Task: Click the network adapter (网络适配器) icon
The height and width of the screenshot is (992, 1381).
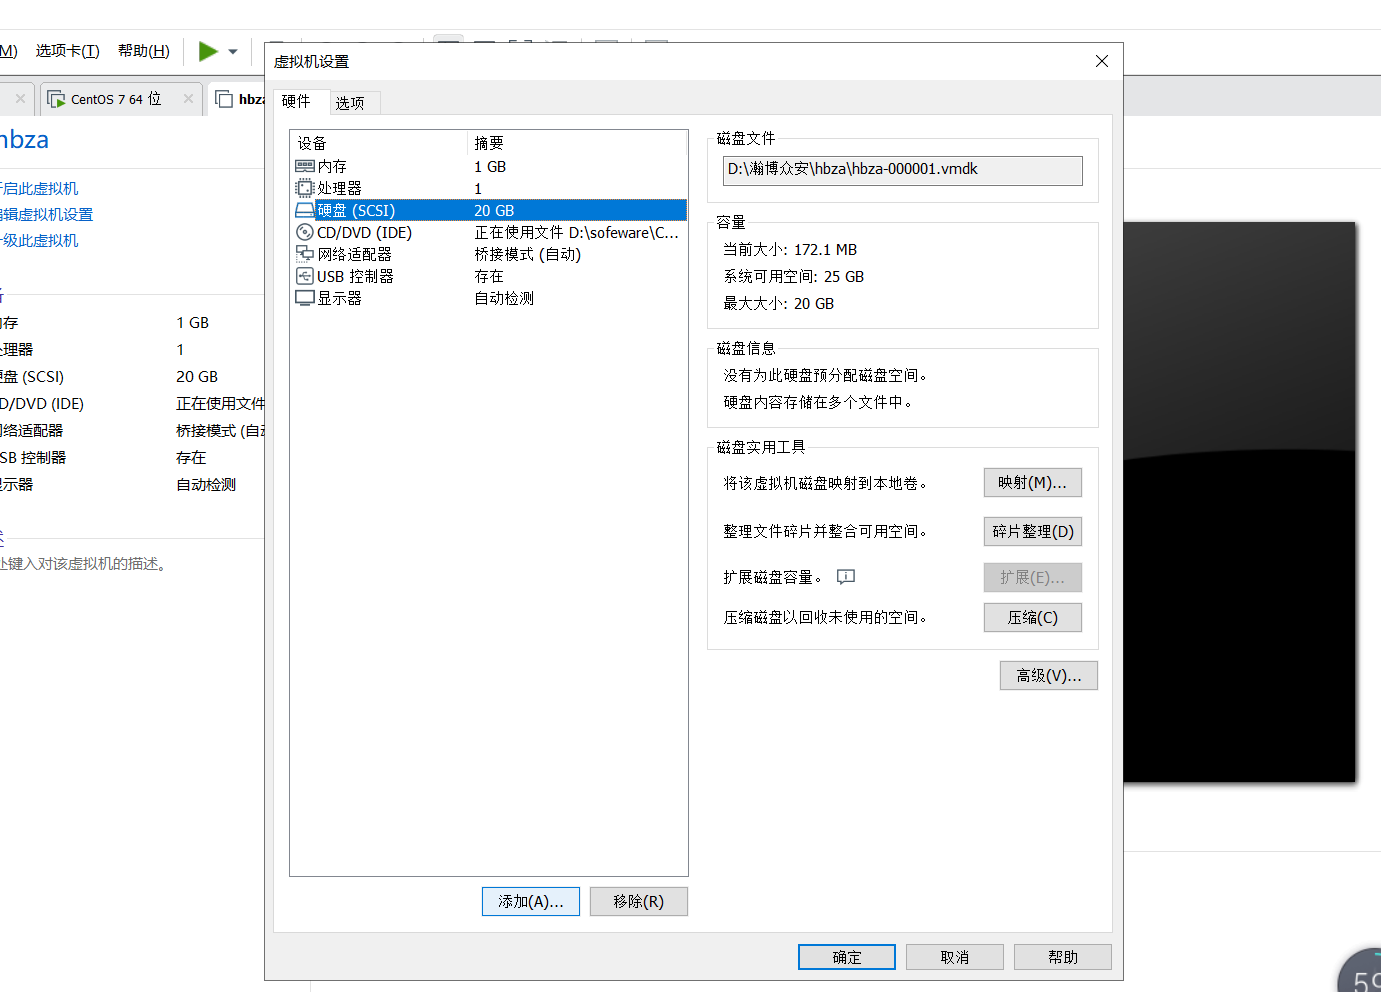Action: (x=305, y=254)
